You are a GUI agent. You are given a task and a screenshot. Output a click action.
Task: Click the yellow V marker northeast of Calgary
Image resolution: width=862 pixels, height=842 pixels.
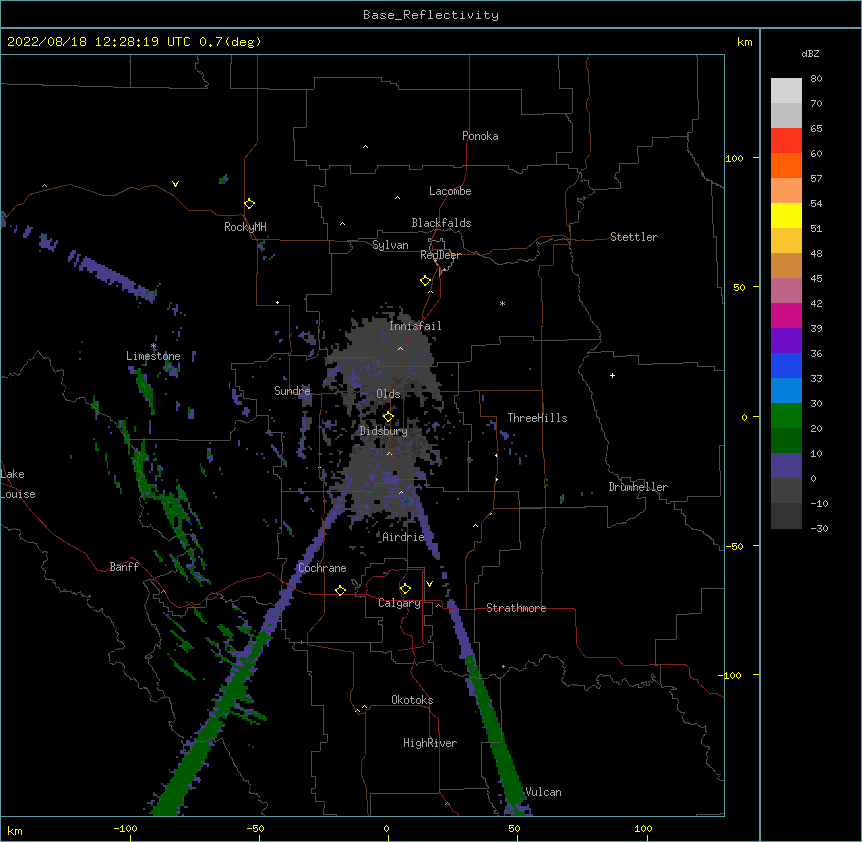[429, 584]
